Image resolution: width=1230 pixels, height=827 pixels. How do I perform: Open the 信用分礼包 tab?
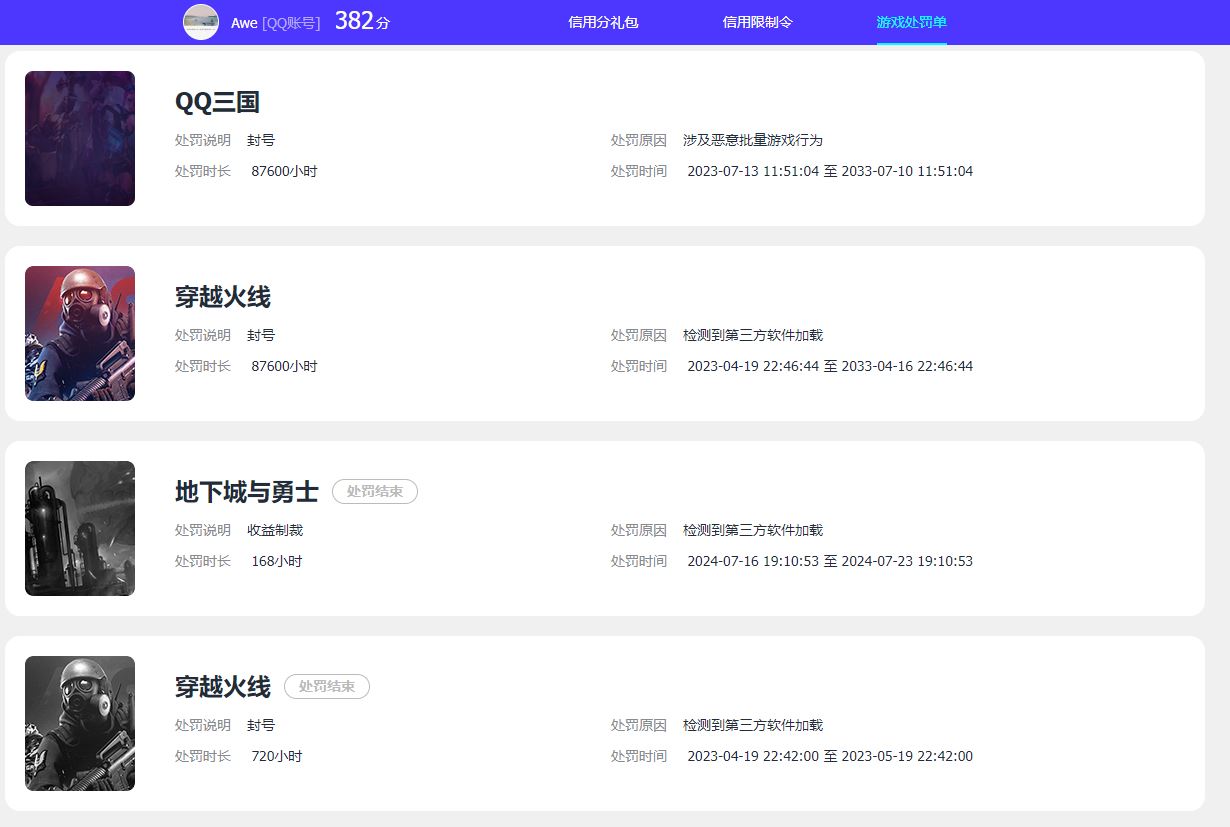(603, 22)
